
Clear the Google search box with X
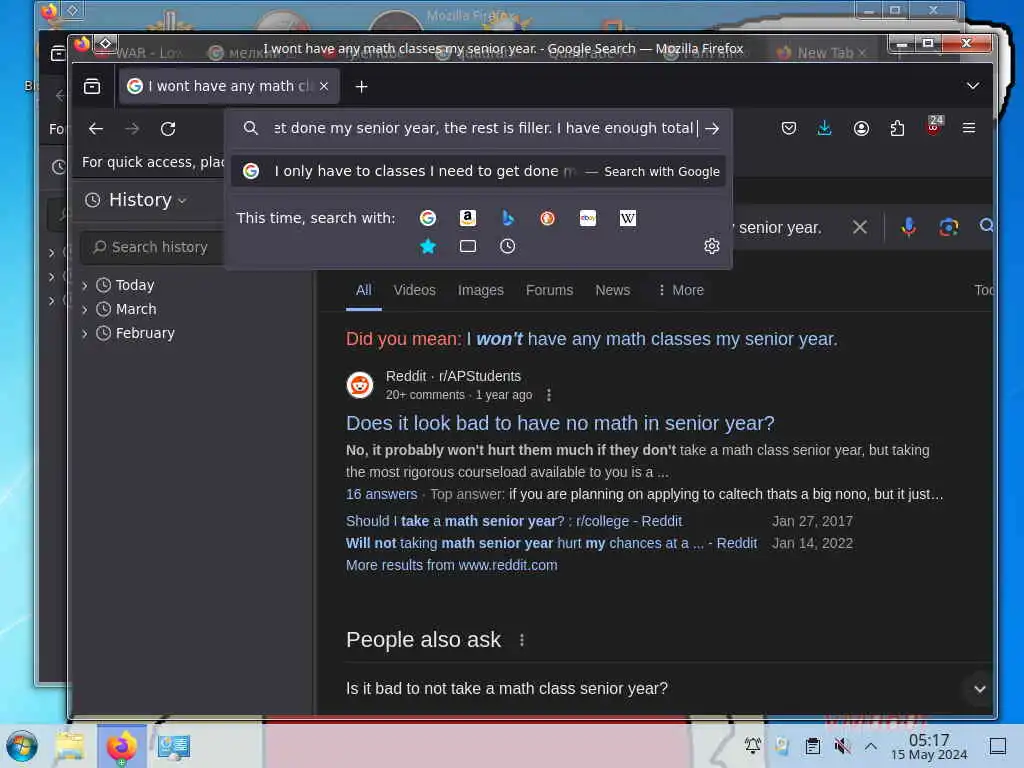pos(860,227)
